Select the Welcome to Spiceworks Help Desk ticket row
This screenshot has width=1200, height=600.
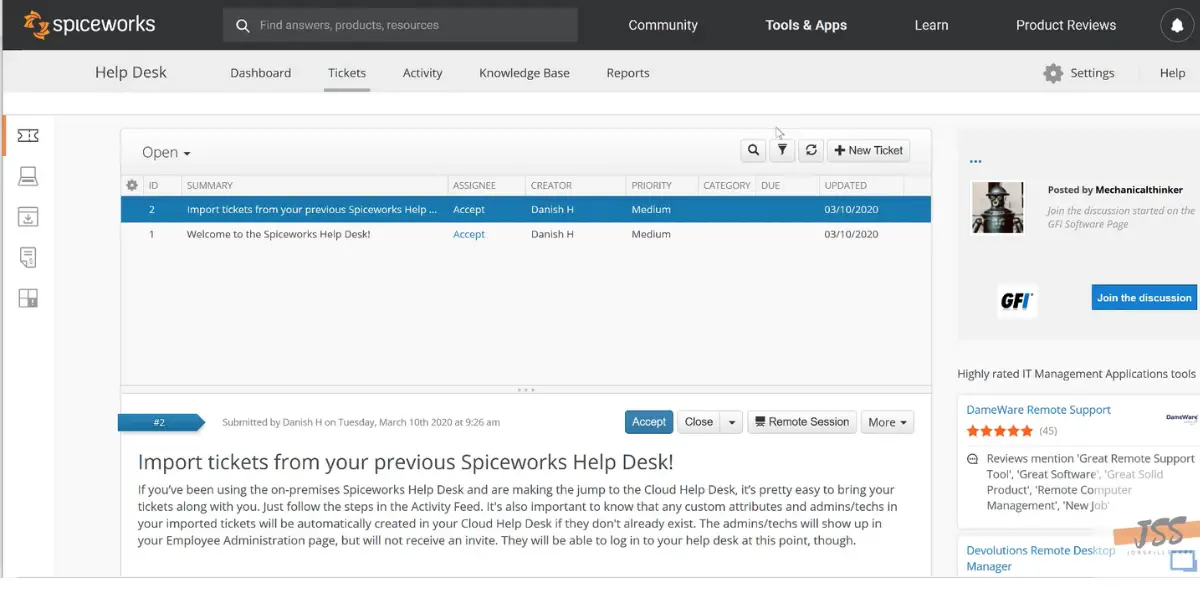(x=526, y=234)
